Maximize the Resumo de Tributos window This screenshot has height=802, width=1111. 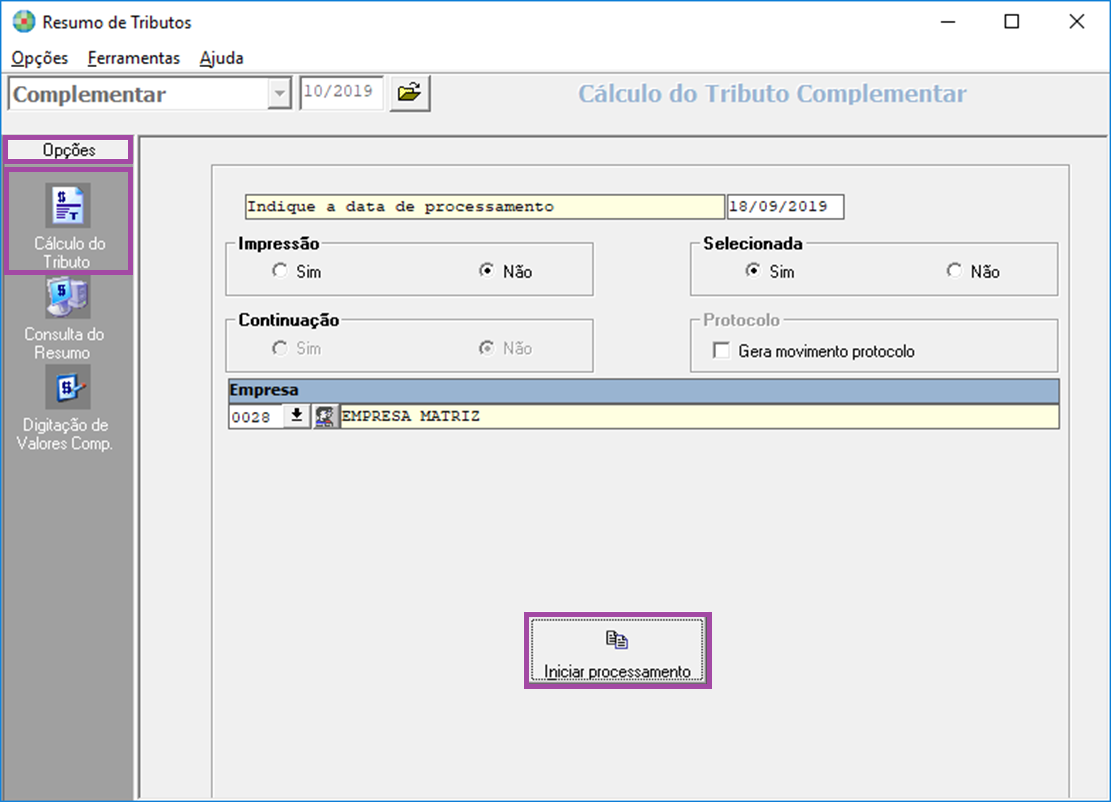click(1012, 22)
